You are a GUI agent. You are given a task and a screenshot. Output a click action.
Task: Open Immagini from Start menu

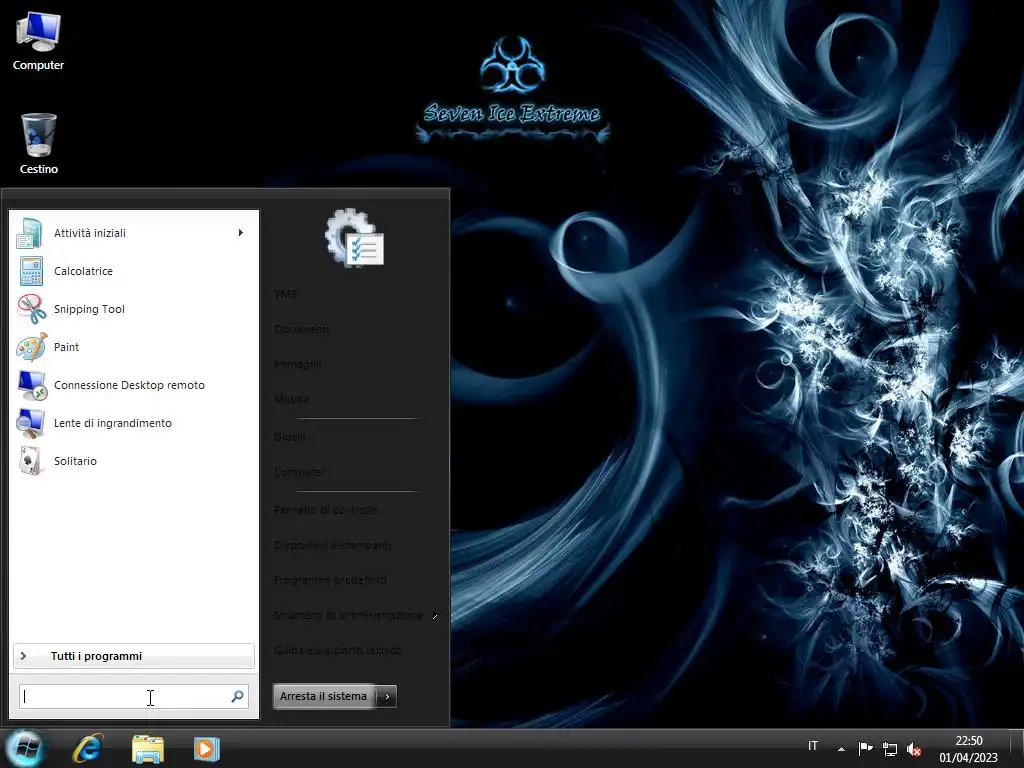(x=298, y=364)
